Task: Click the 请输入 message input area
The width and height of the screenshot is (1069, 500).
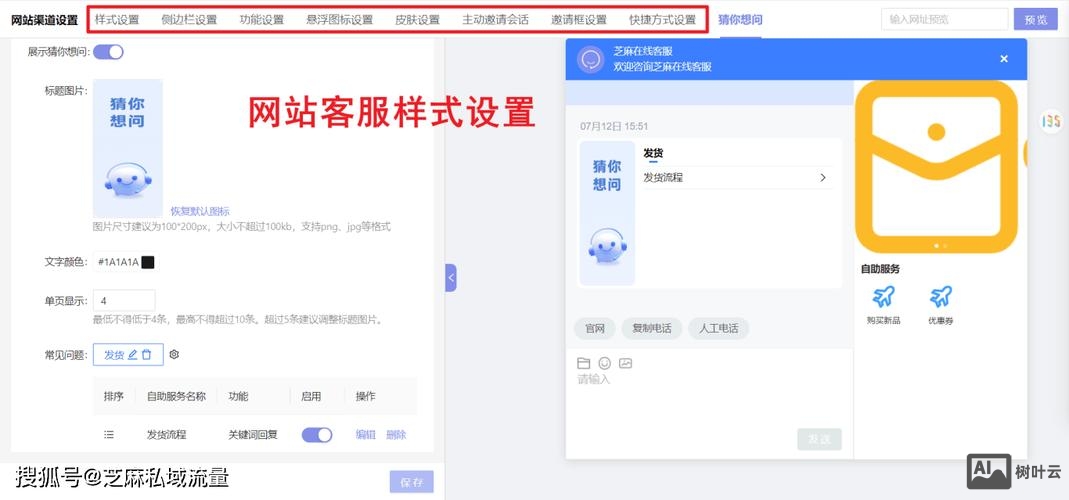Action: [709, 399]
